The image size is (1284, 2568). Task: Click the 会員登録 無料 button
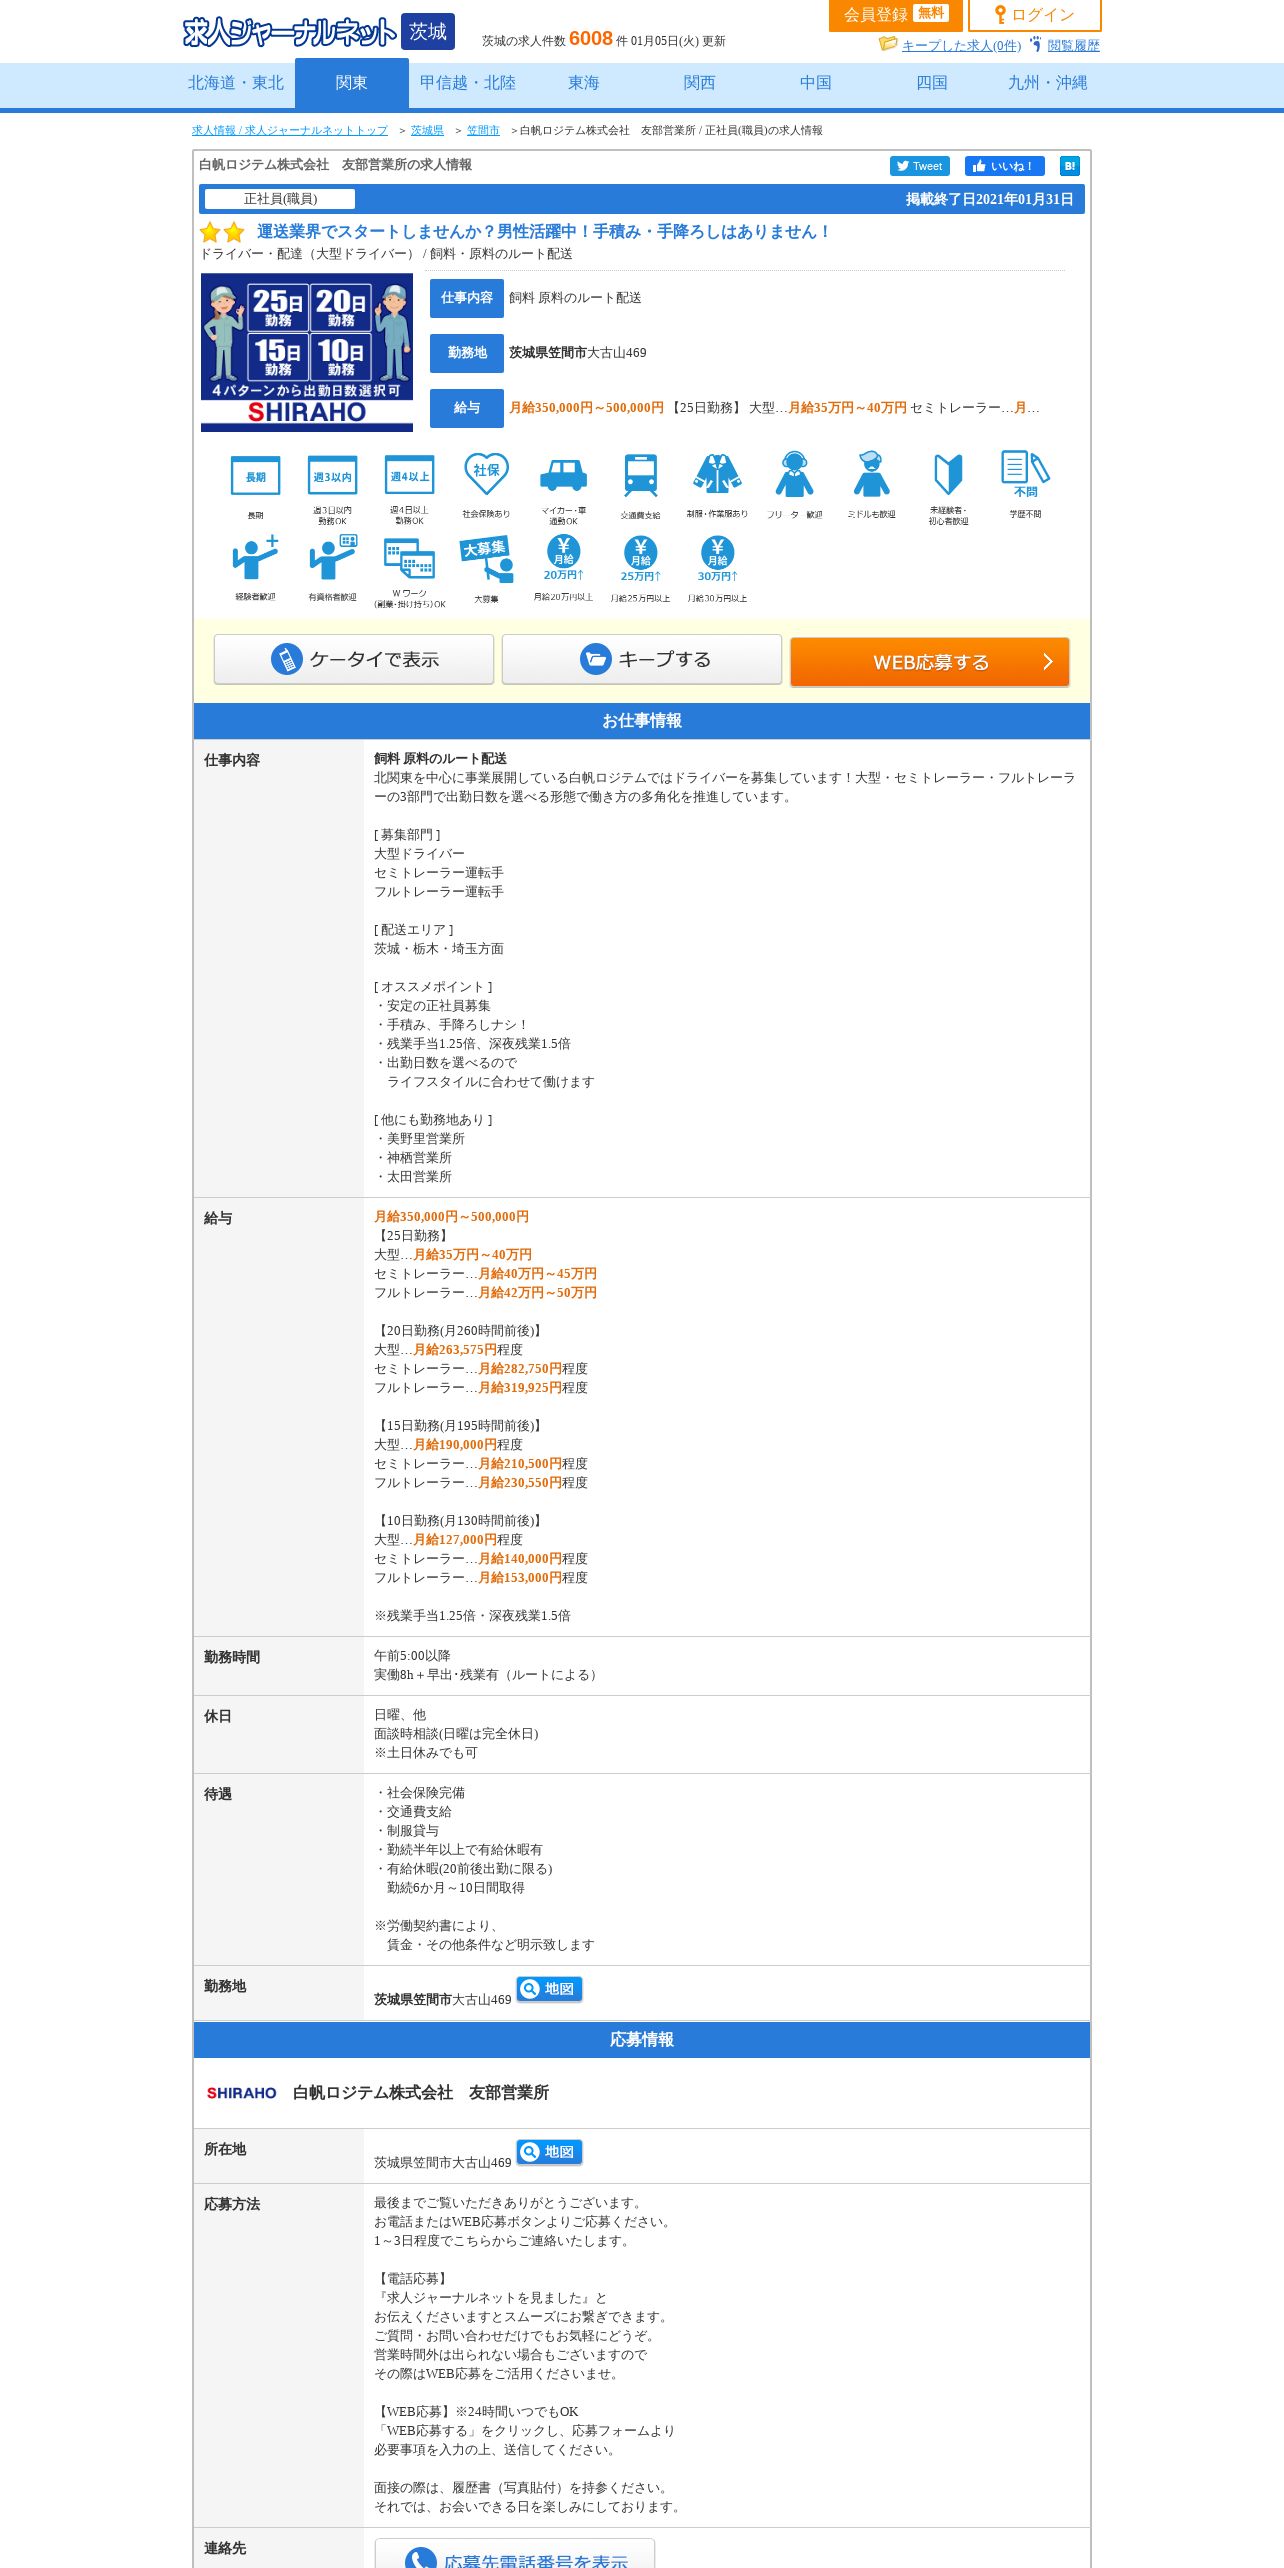pyautogui.click(x=895, y=15)
